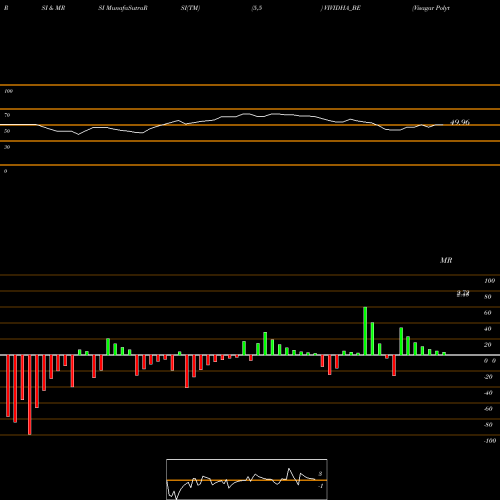Click the '-1' label in mini chart
This screenshot has height=500, width=500.
tap(321, 486)
